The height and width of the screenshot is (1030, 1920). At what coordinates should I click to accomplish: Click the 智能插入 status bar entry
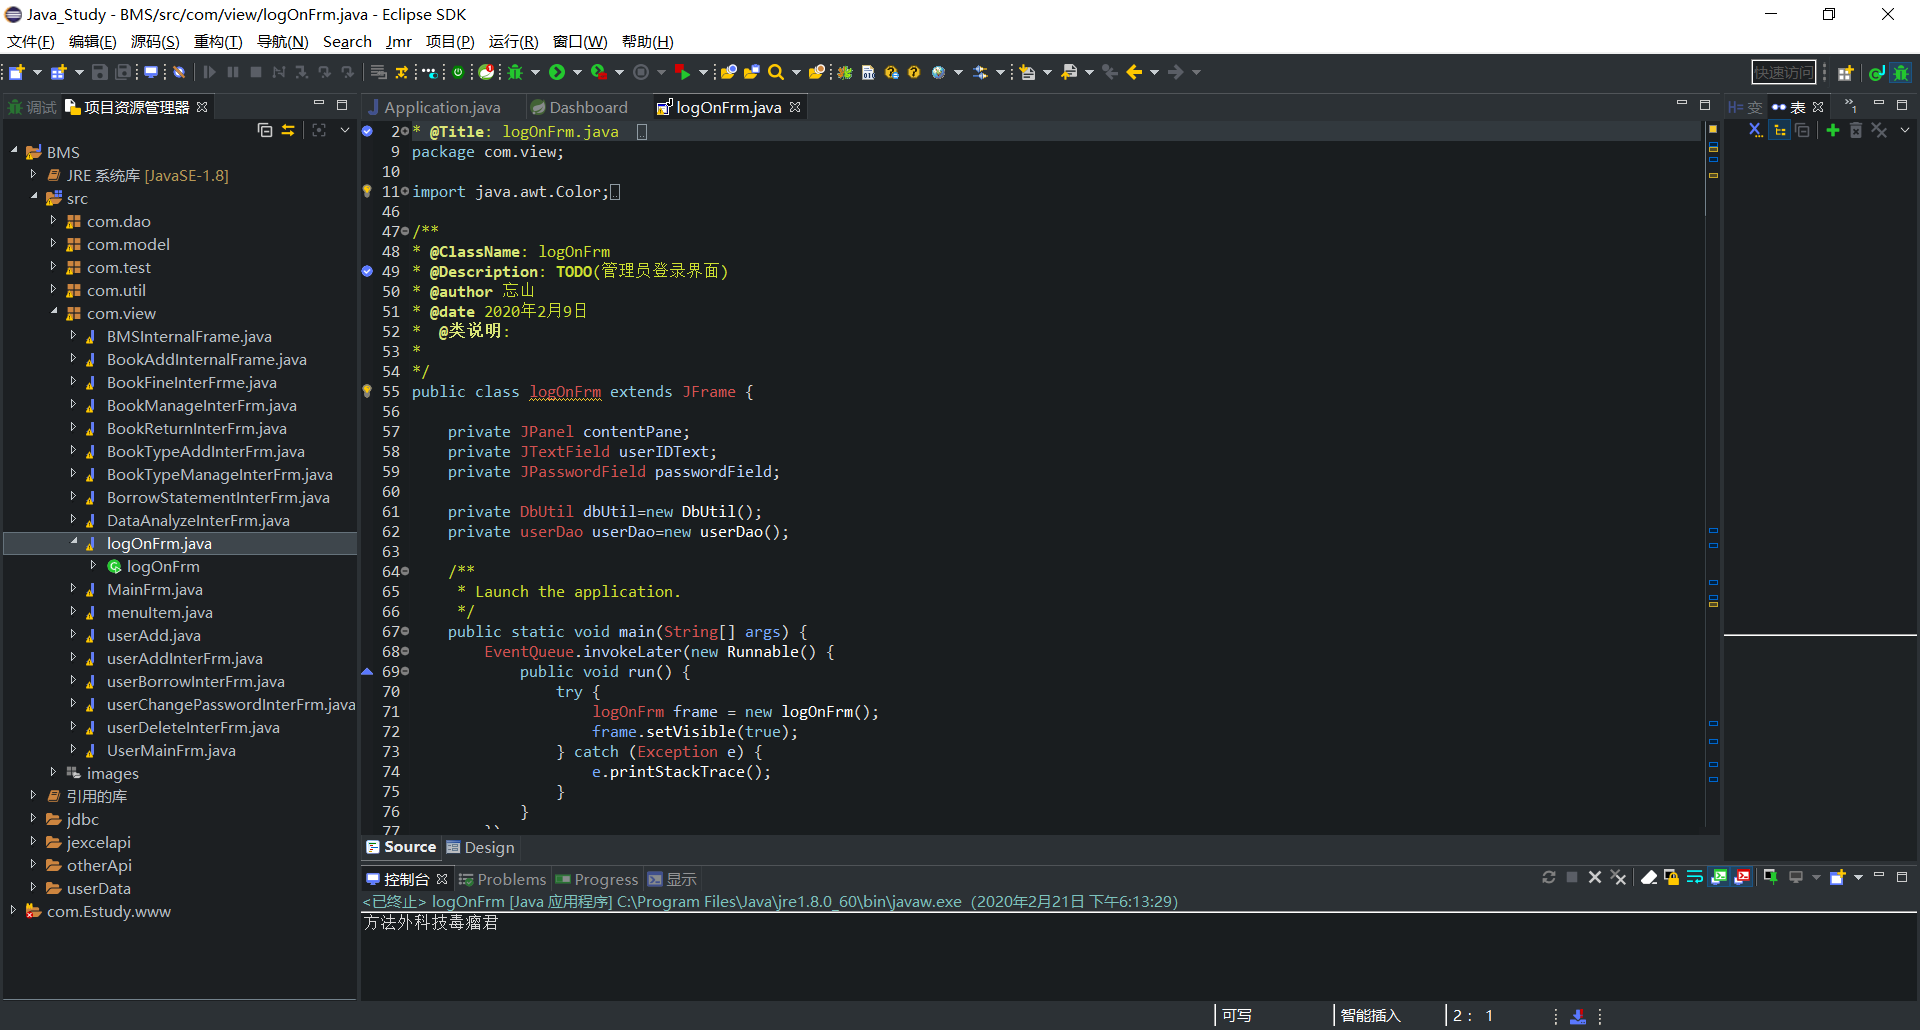(1370, 1015)
